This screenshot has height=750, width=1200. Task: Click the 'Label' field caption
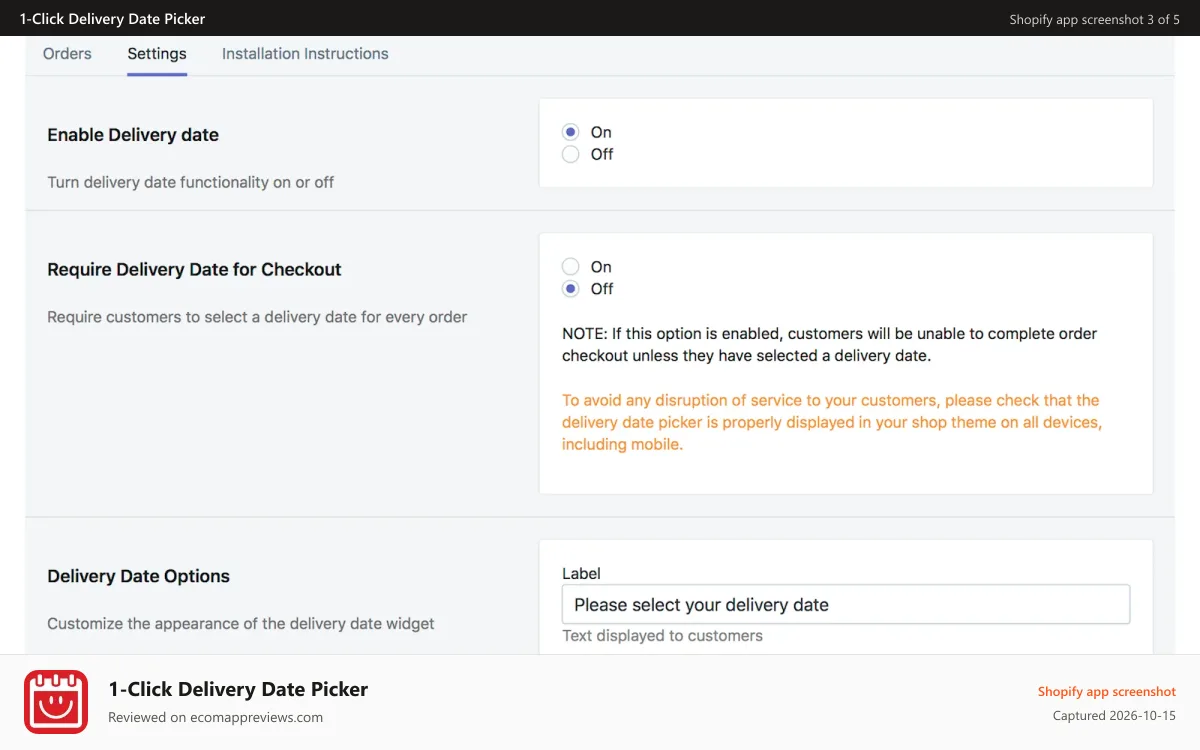click(x=581, y=574)
